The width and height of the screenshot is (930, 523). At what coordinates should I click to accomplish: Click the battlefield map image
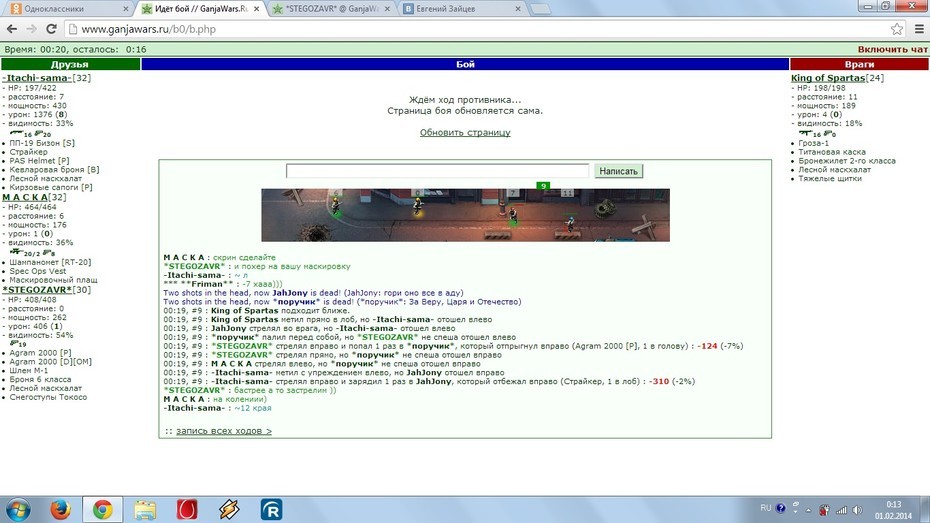[x=466, y=215]
